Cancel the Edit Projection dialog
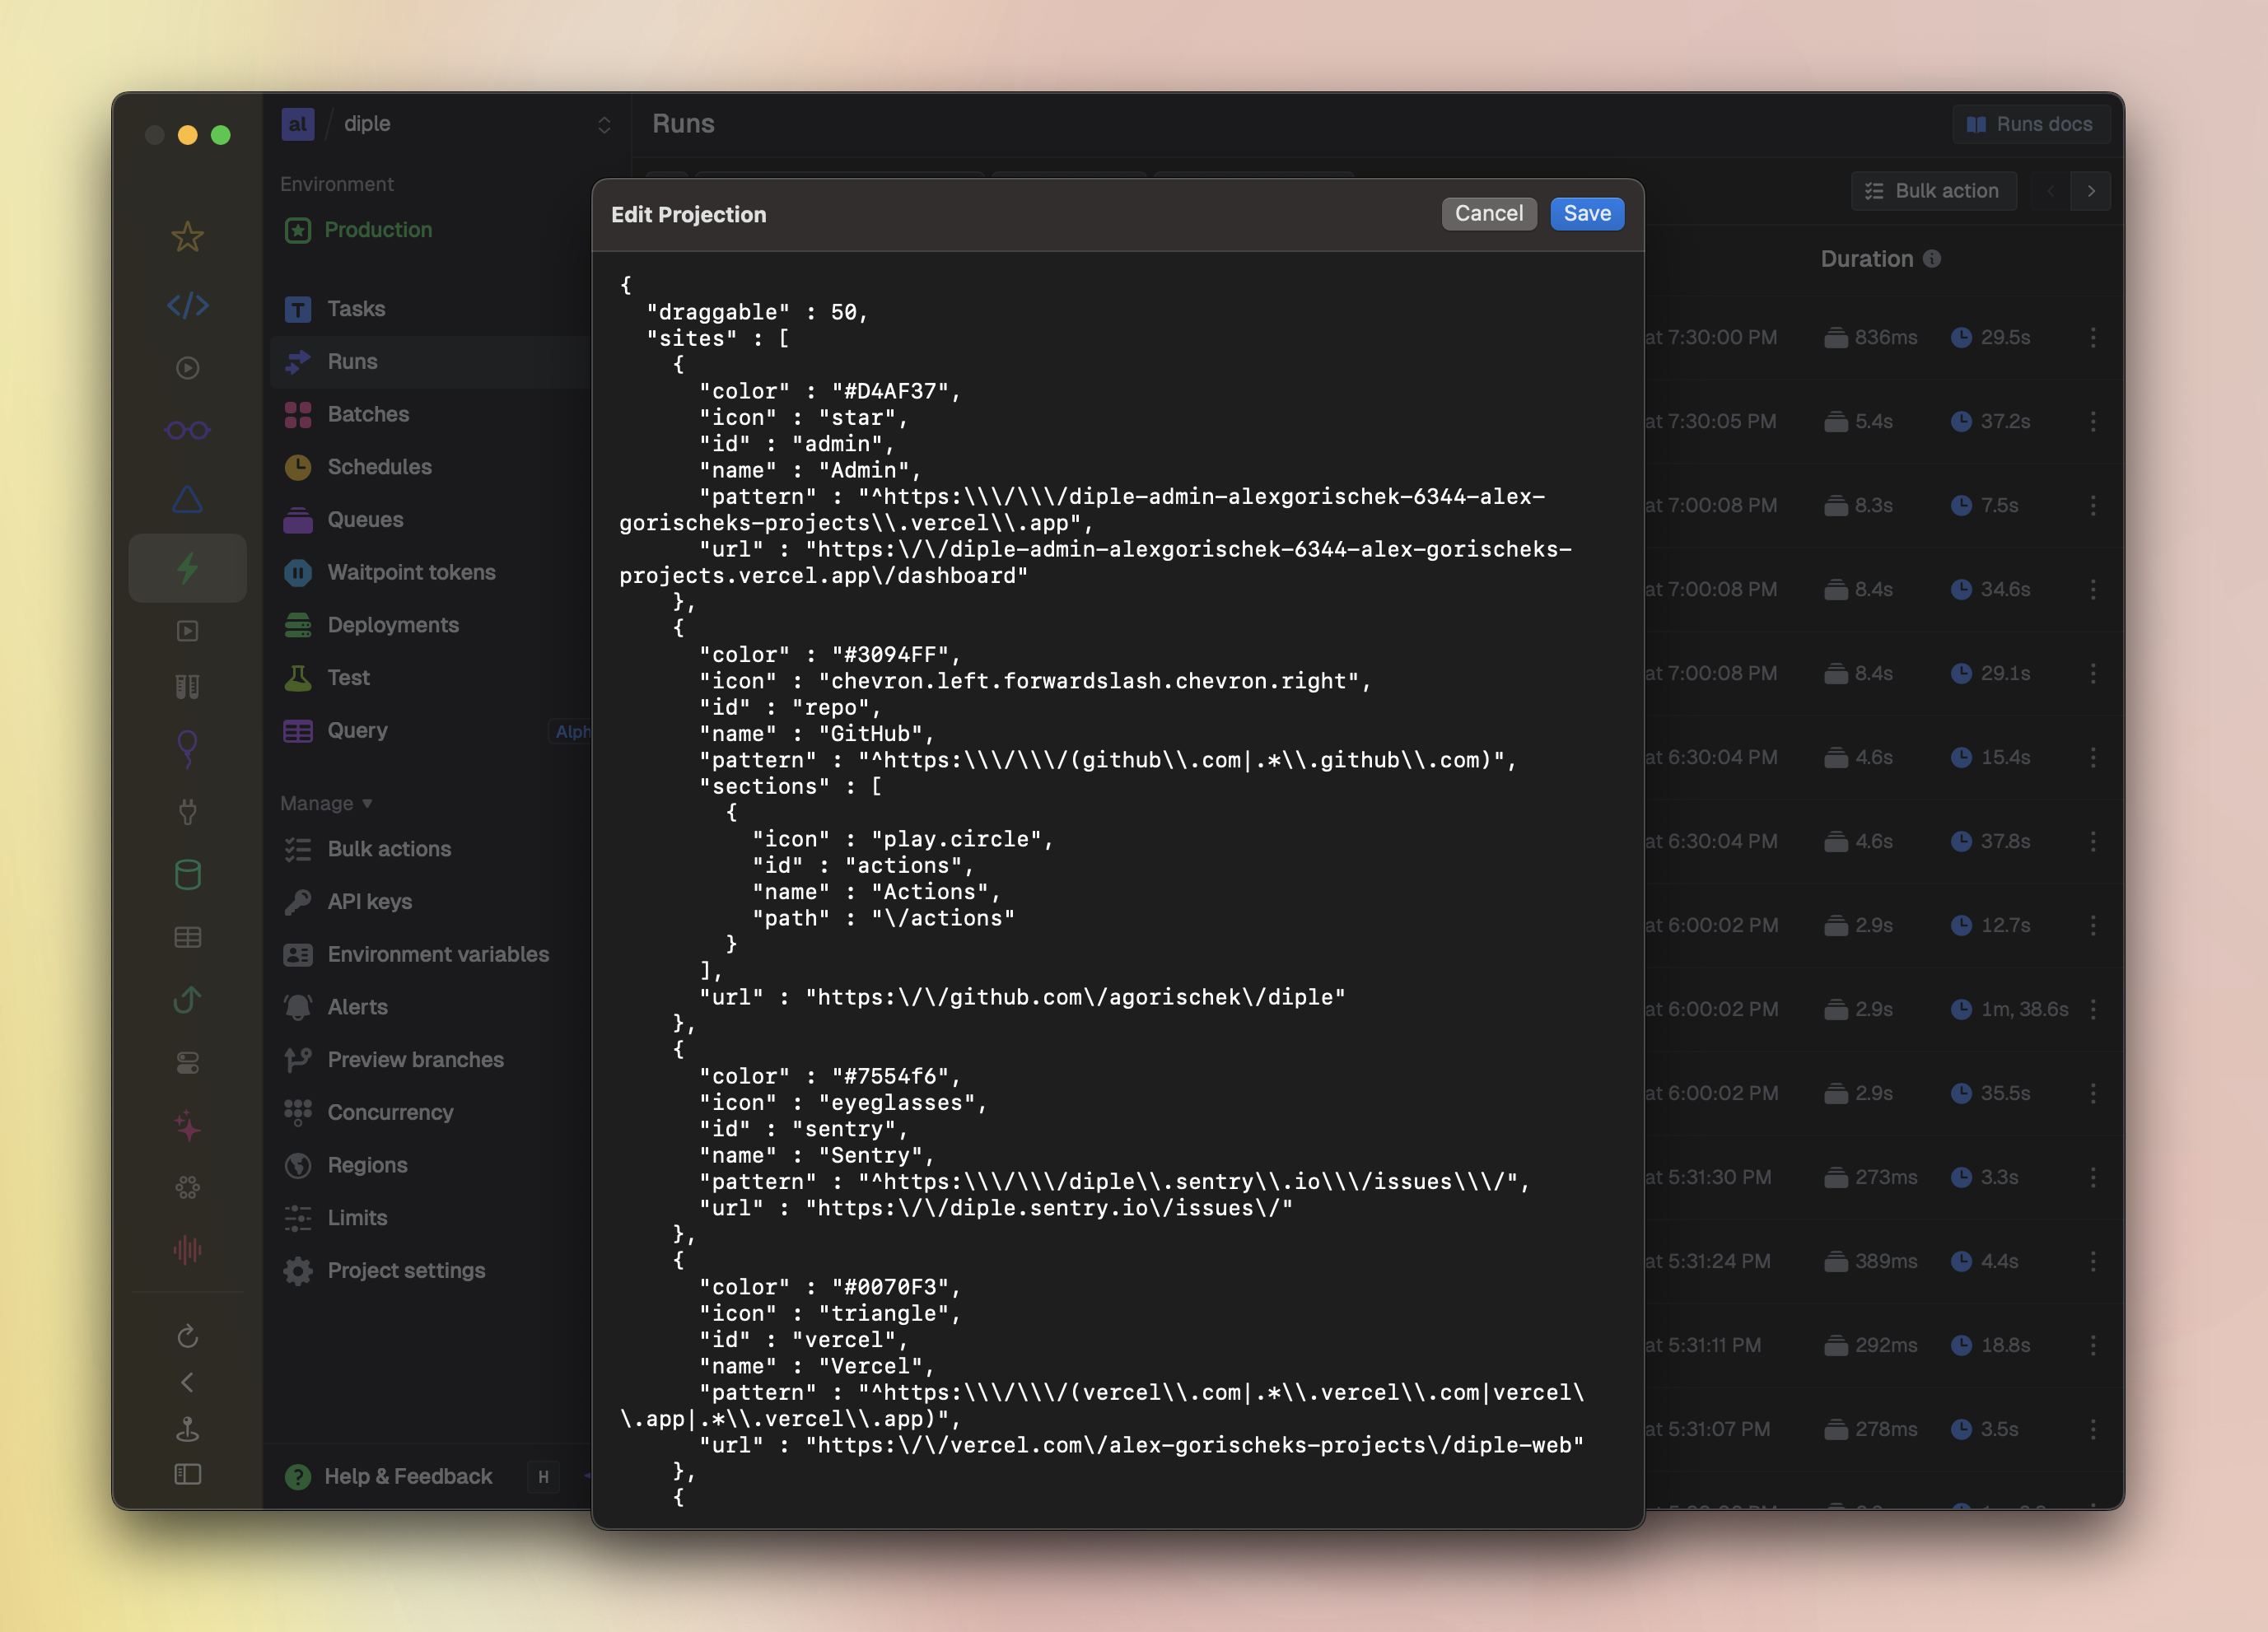The width and height of the screenshot is (2268, 1632). (1489, 213)
